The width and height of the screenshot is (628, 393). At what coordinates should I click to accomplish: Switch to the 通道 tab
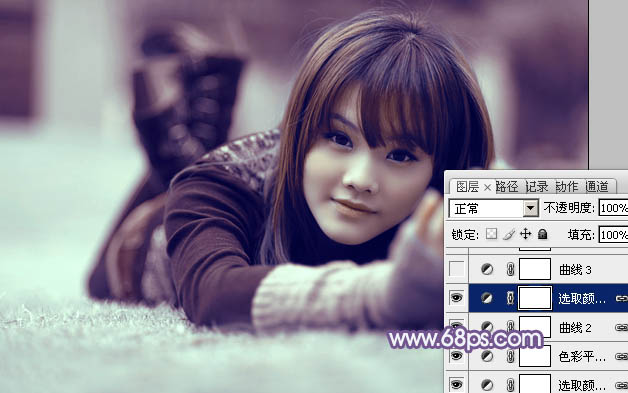point(597,187)
